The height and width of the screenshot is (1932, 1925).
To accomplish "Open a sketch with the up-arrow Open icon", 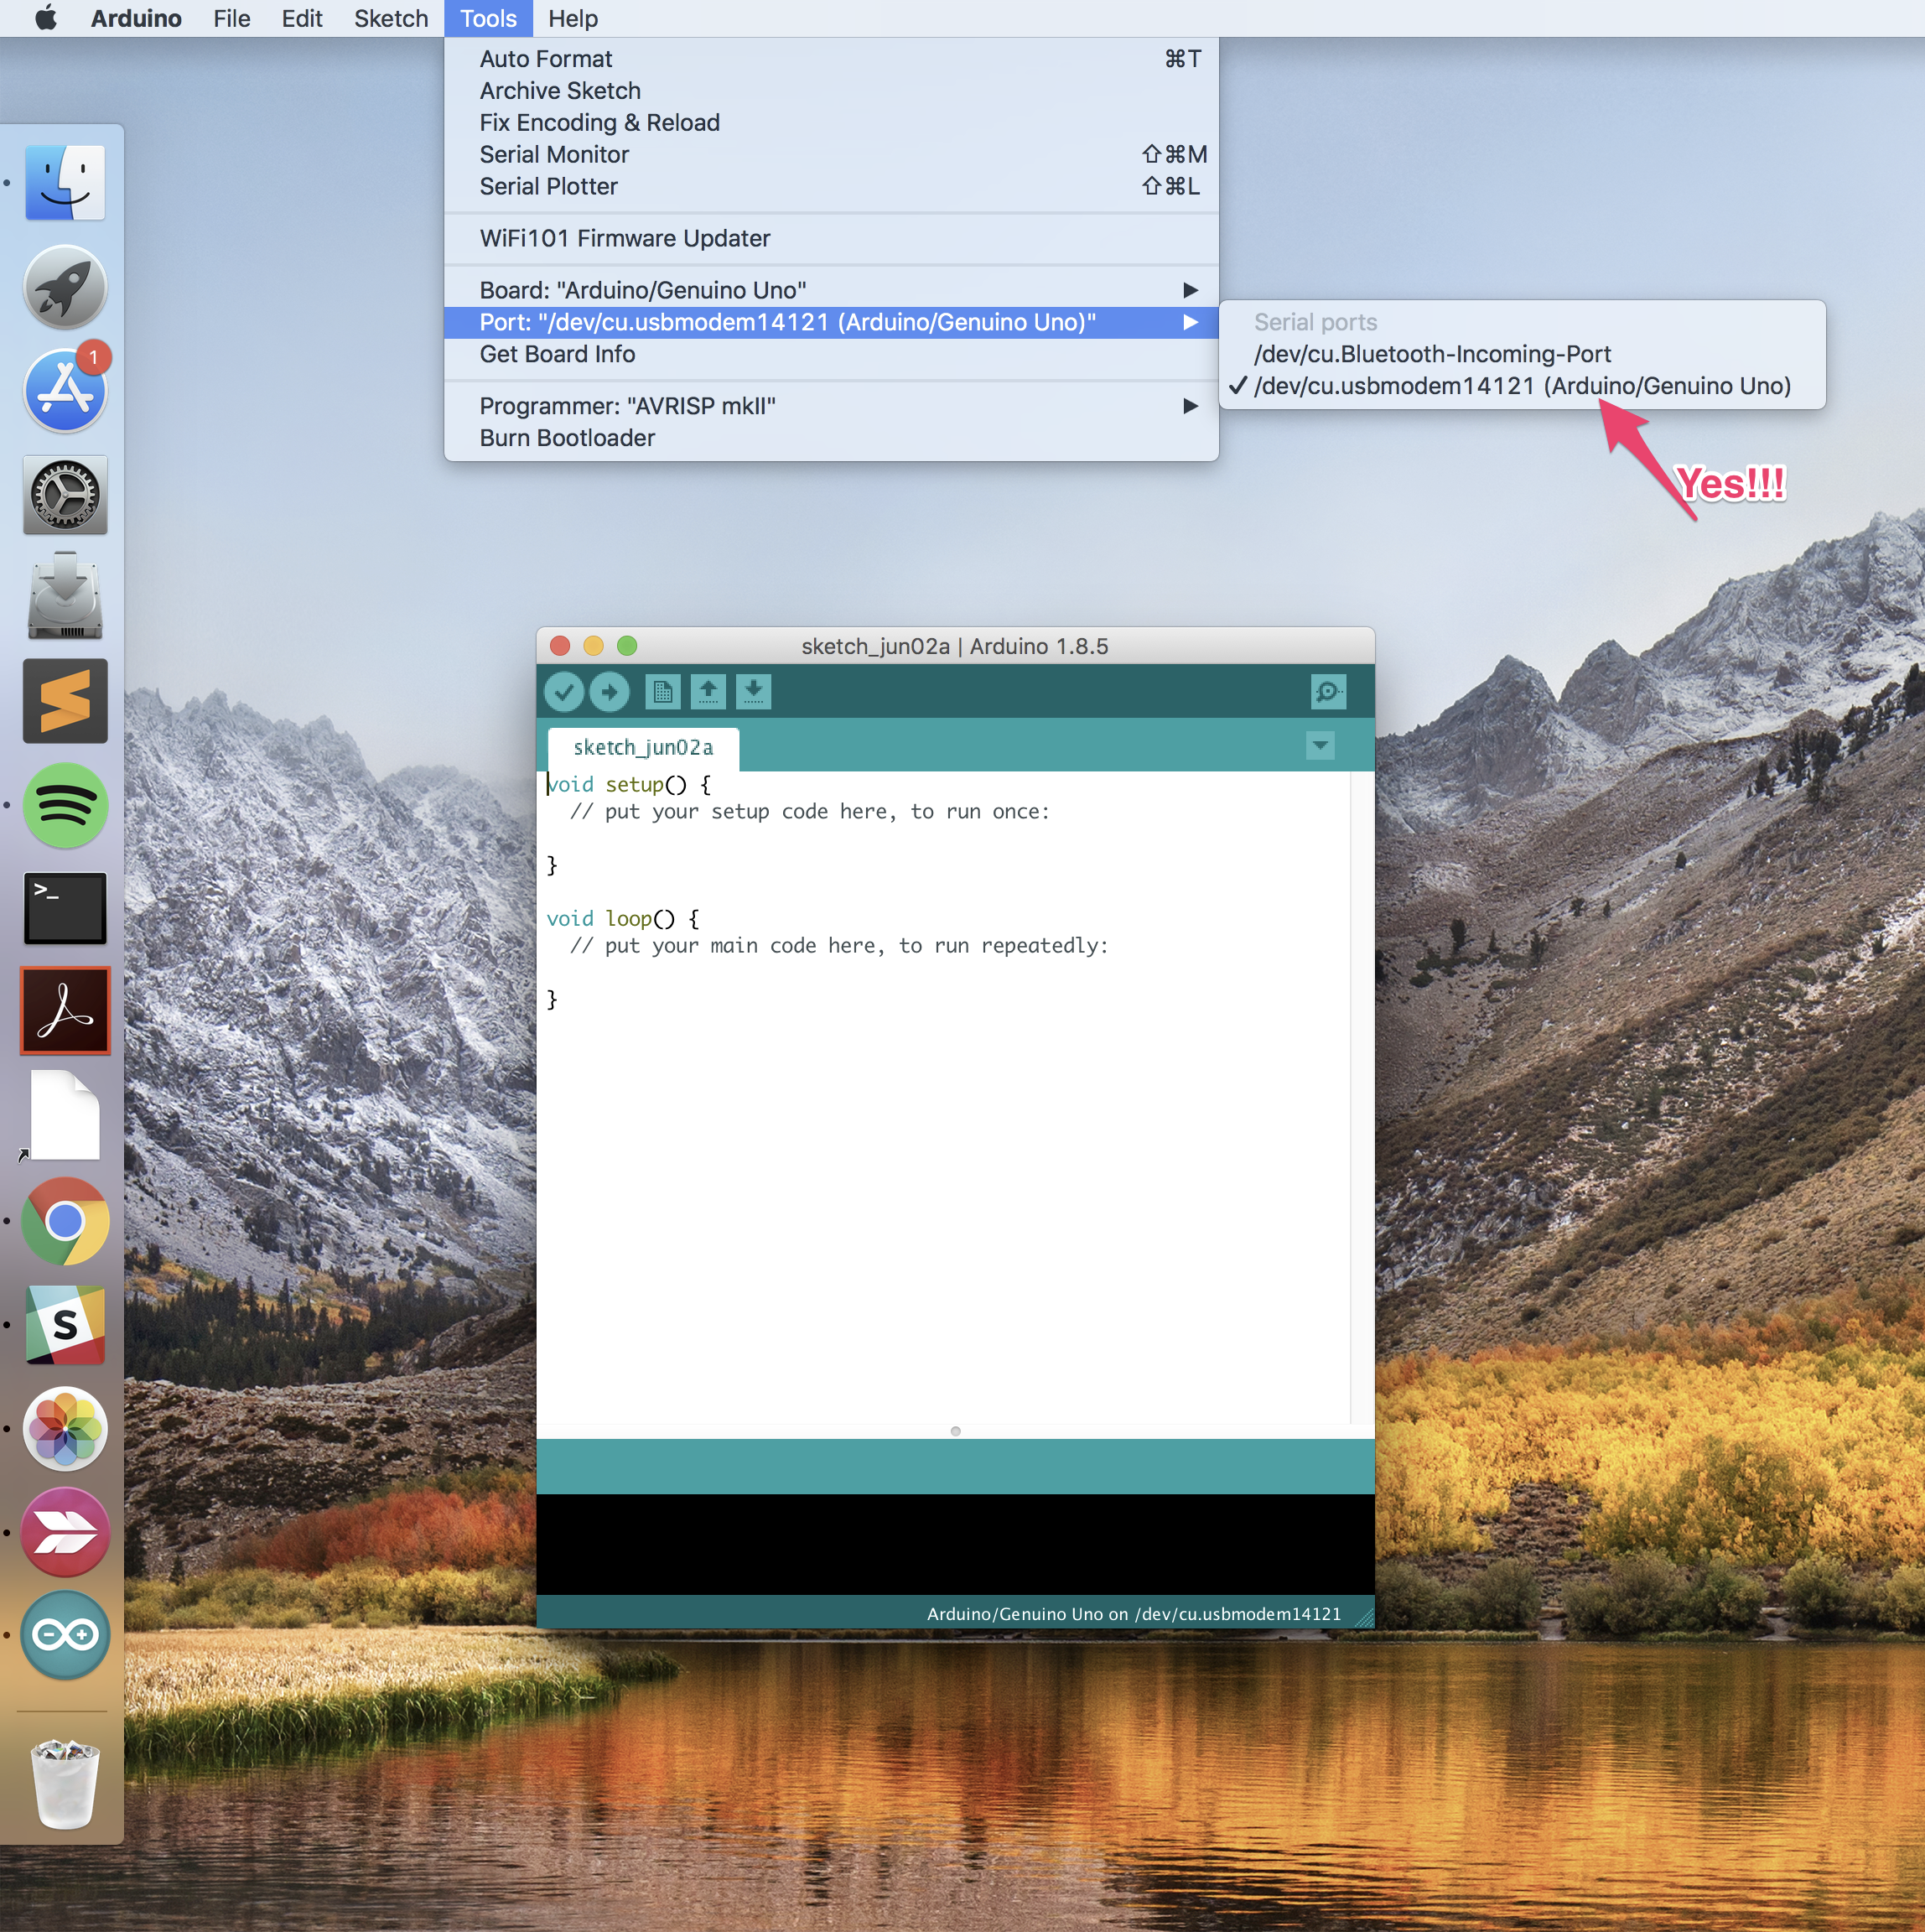I will [x=708, y=691].
